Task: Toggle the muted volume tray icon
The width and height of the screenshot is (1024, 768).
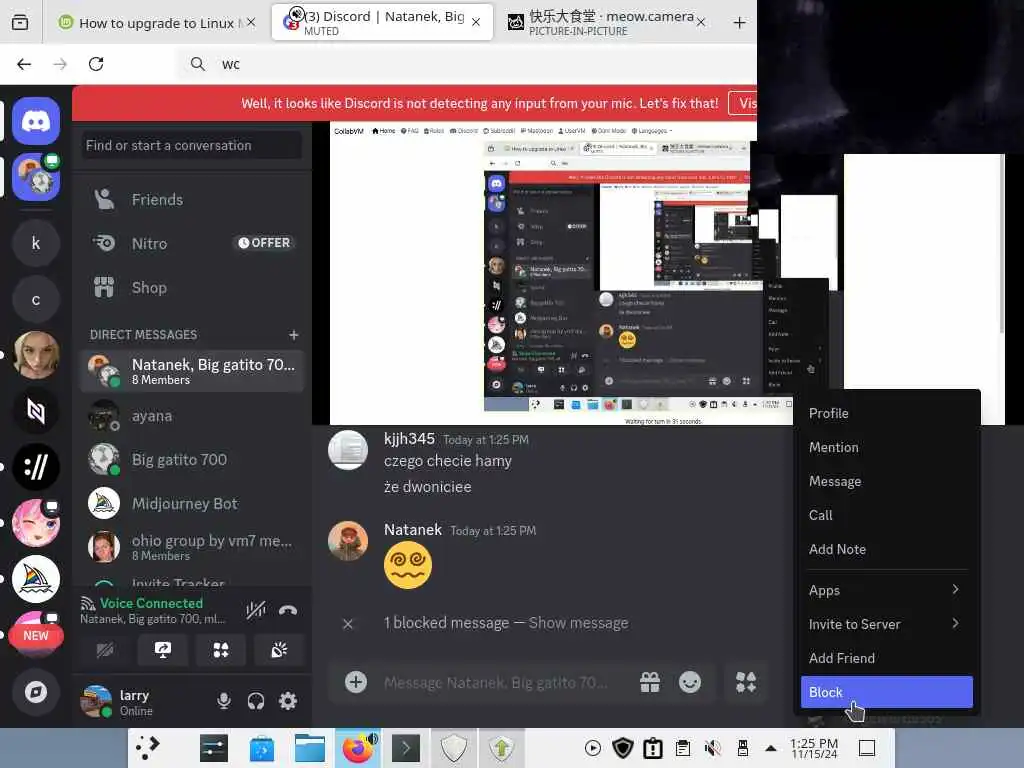Action: (x=712, y=748)
